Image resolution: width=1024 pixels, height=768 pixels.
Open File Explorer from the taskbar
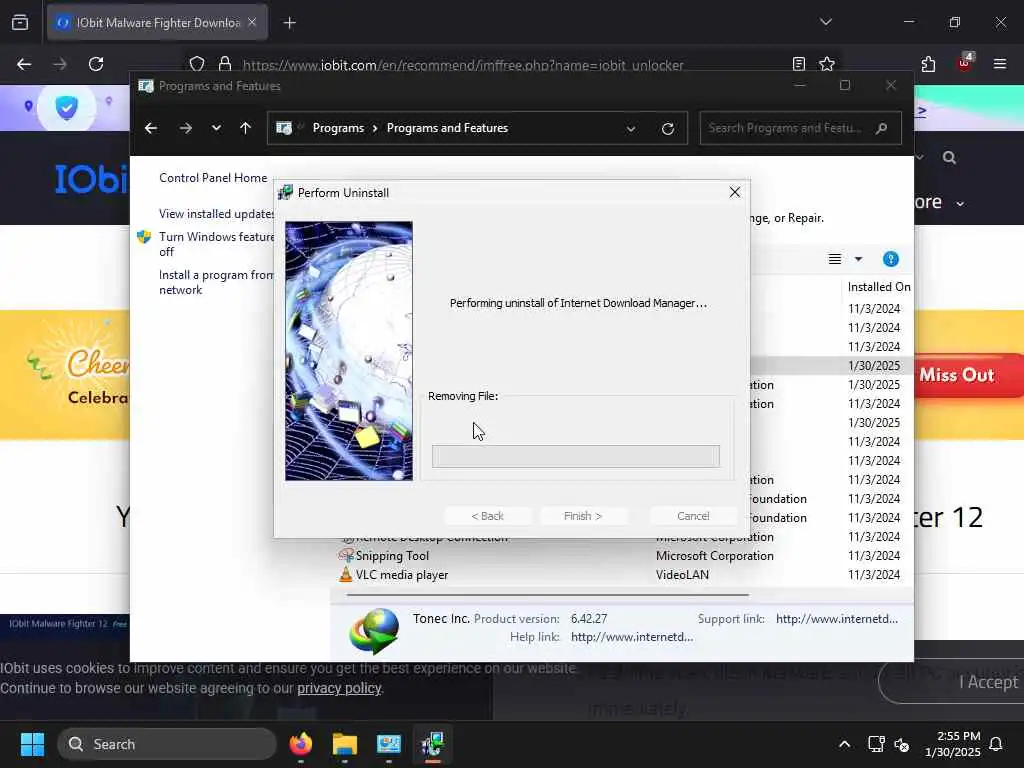(x=345, y=744)
